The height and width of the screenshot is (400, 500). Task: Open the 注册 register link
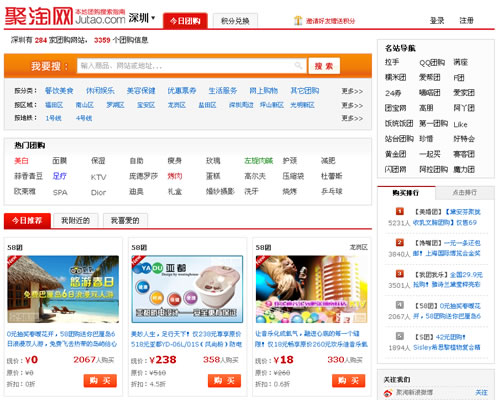tap(466, 21)
